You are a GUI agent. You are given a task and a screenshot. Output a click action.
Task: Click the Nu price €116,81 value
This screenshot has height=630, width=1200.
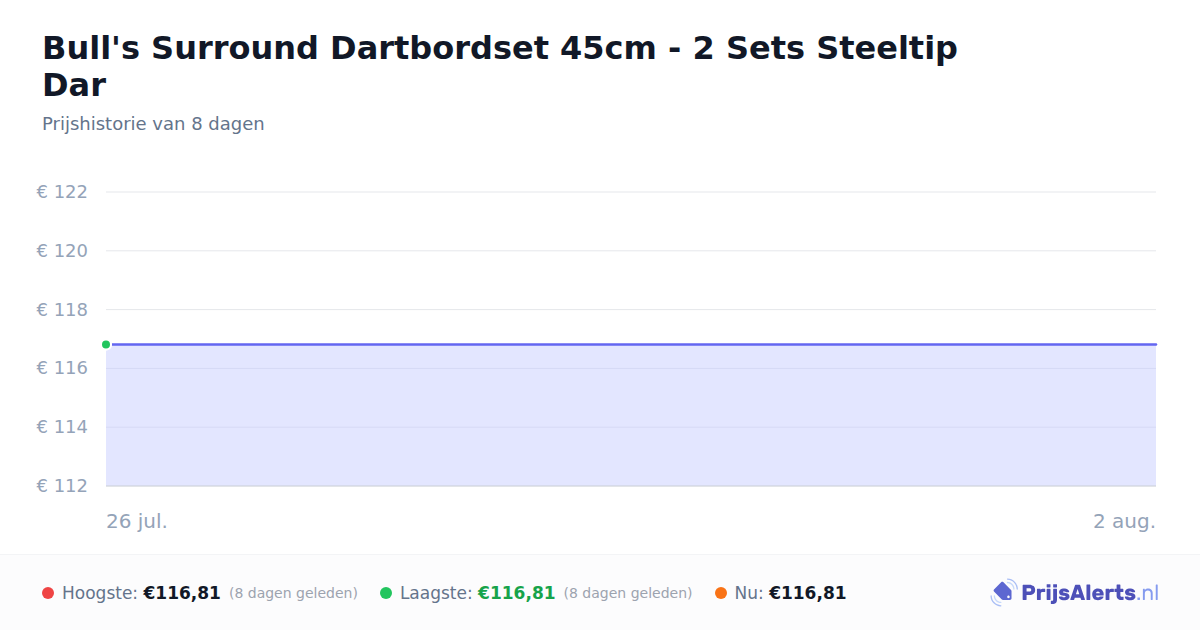(807, 593)
